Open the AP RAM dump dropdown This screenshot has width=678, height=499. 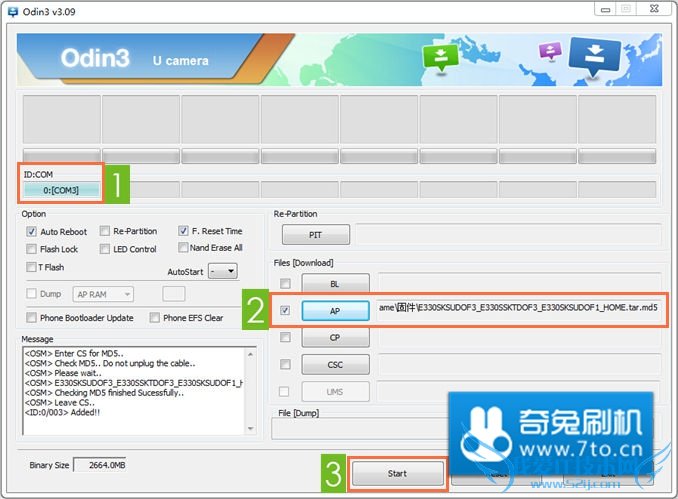click(103, 294)
